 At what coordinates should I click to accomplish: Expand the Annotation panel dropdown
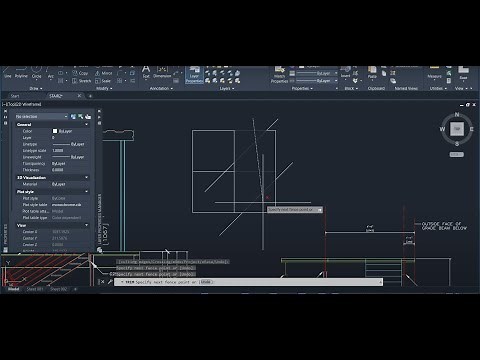[x=161, y=89]
